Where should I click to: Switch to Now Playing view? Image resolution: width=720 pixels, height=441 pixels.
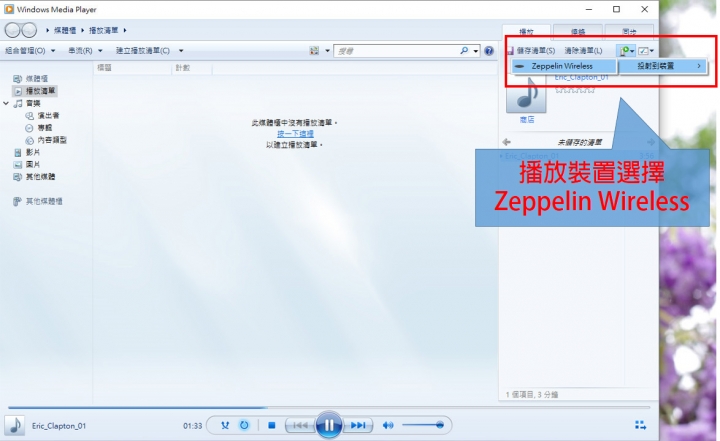(641, 425)
